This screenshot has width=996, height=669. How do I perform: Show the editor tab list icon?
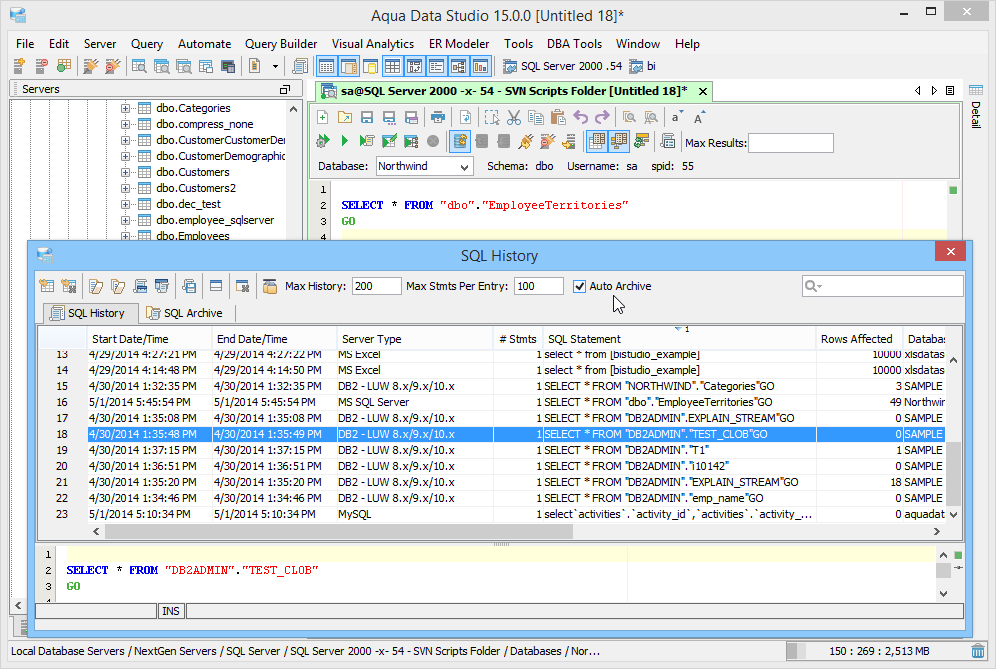tap(950, 91)
